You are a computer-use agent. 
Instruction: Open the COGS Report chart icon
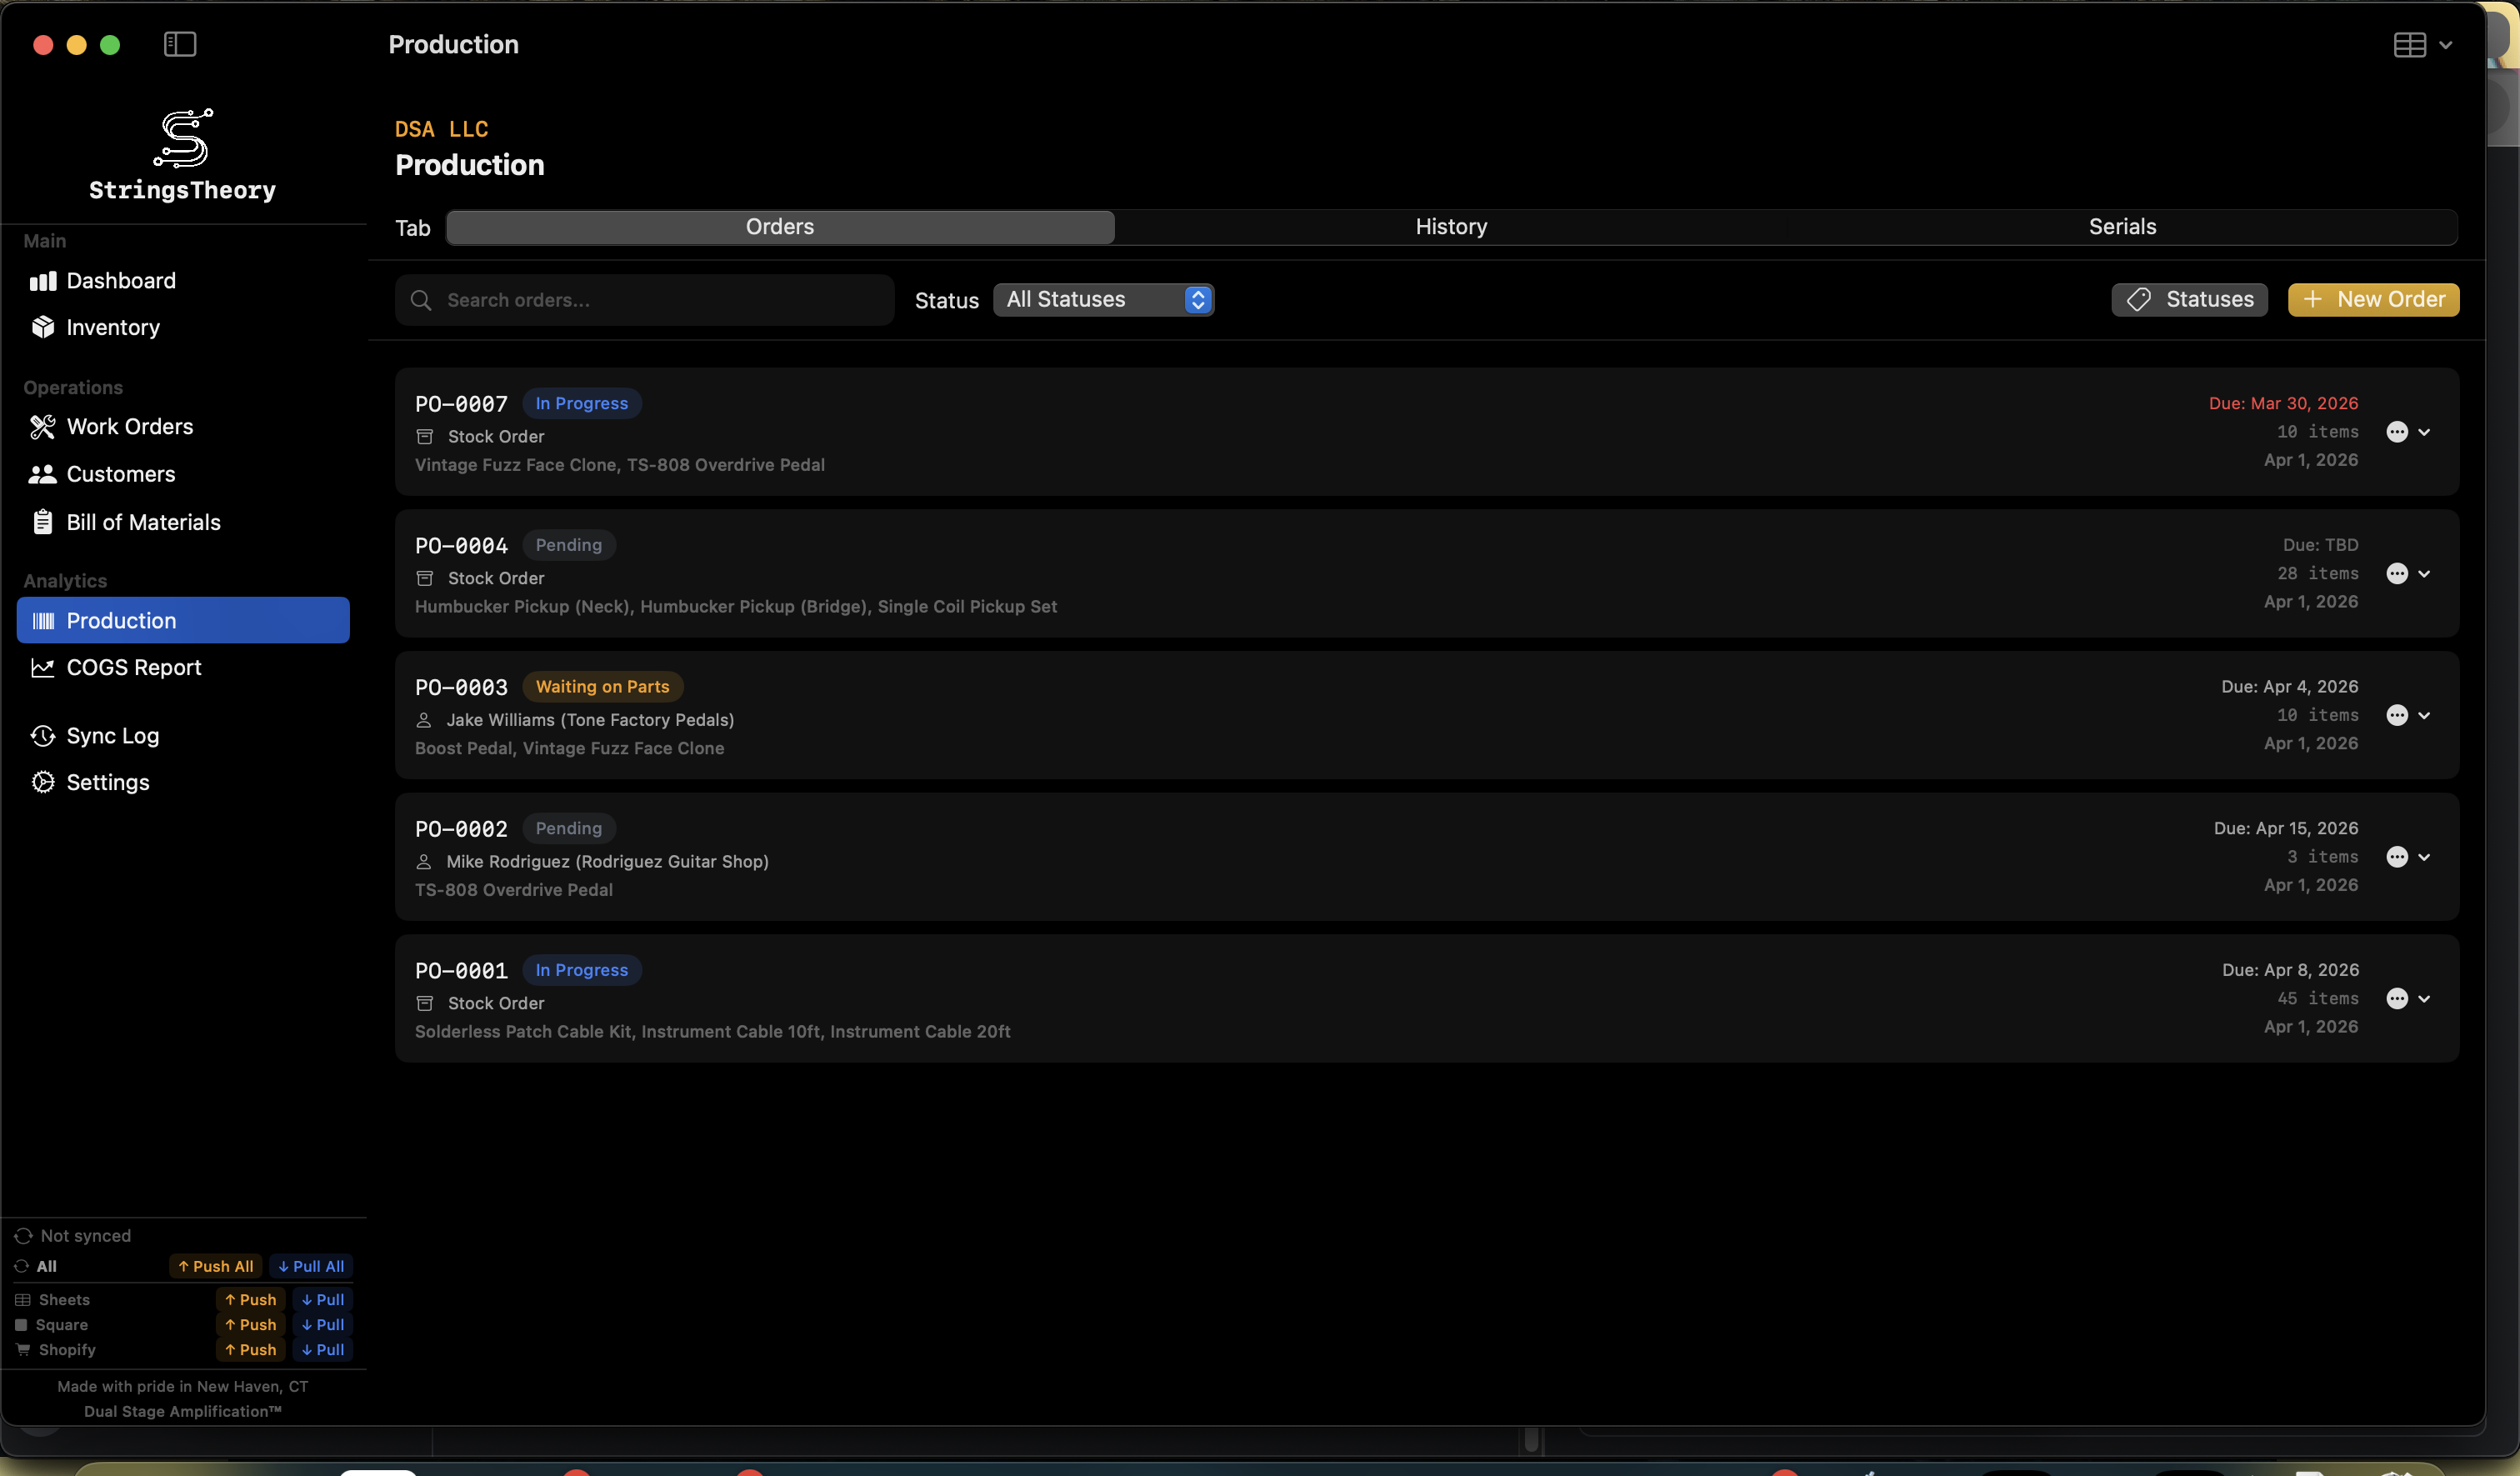pos(43,668)
